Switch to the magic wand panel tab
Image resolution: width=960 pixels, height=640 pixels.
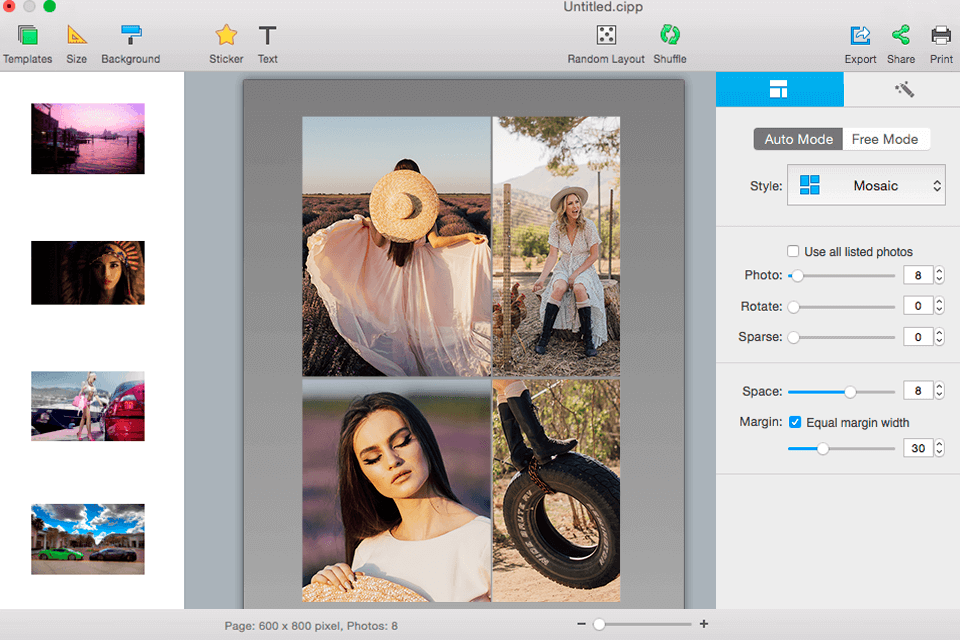pyautogui.click(x=903, y=89)
